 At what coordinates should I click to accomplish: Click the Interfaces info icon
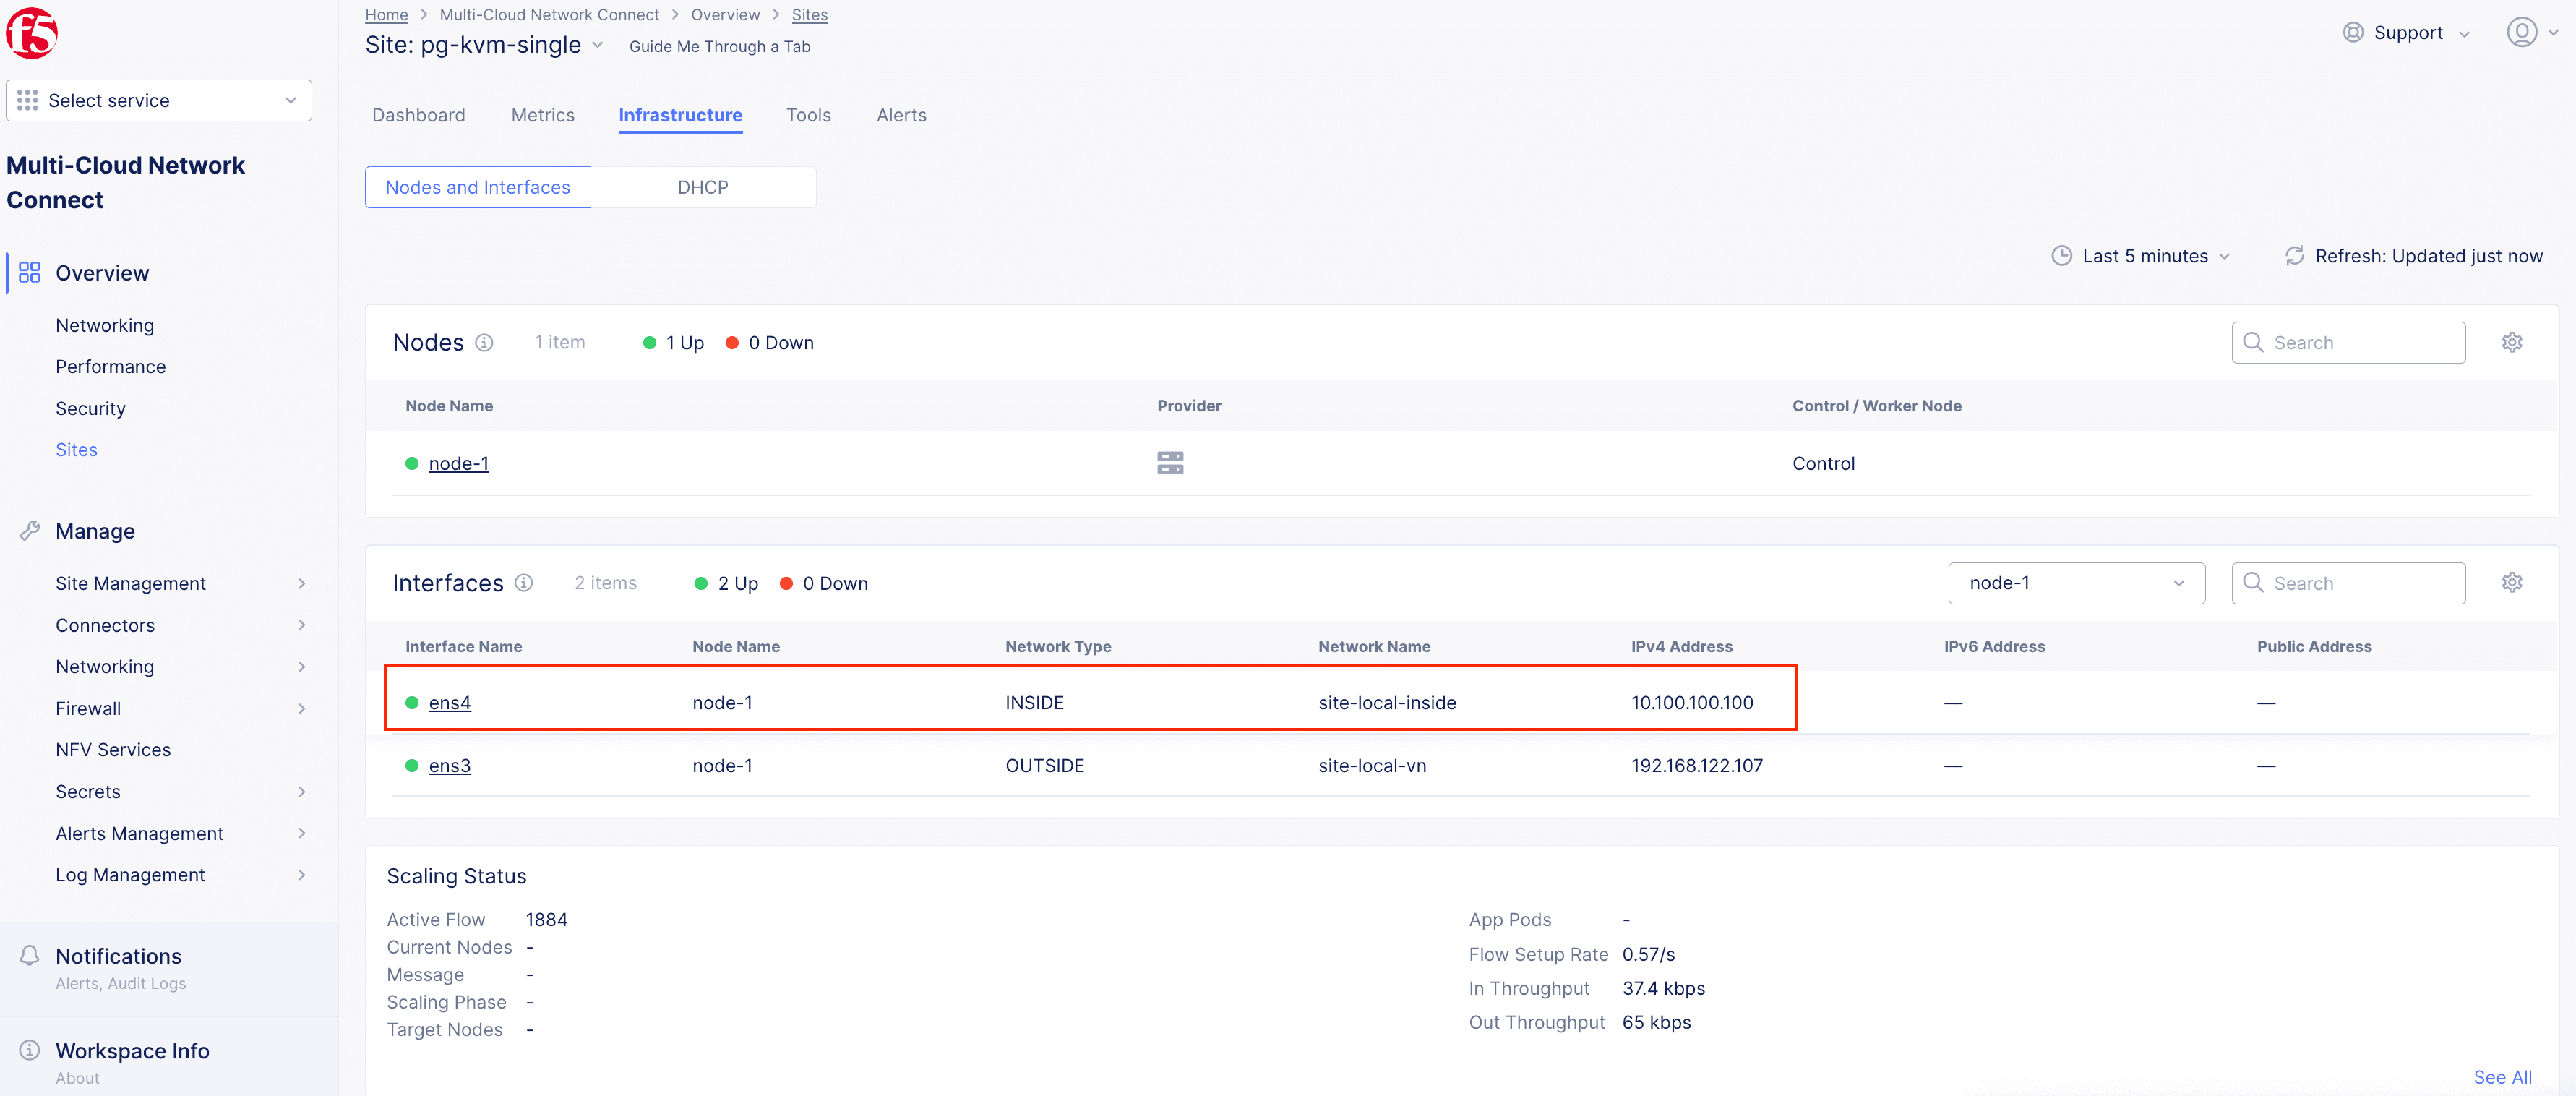(524, 583)
